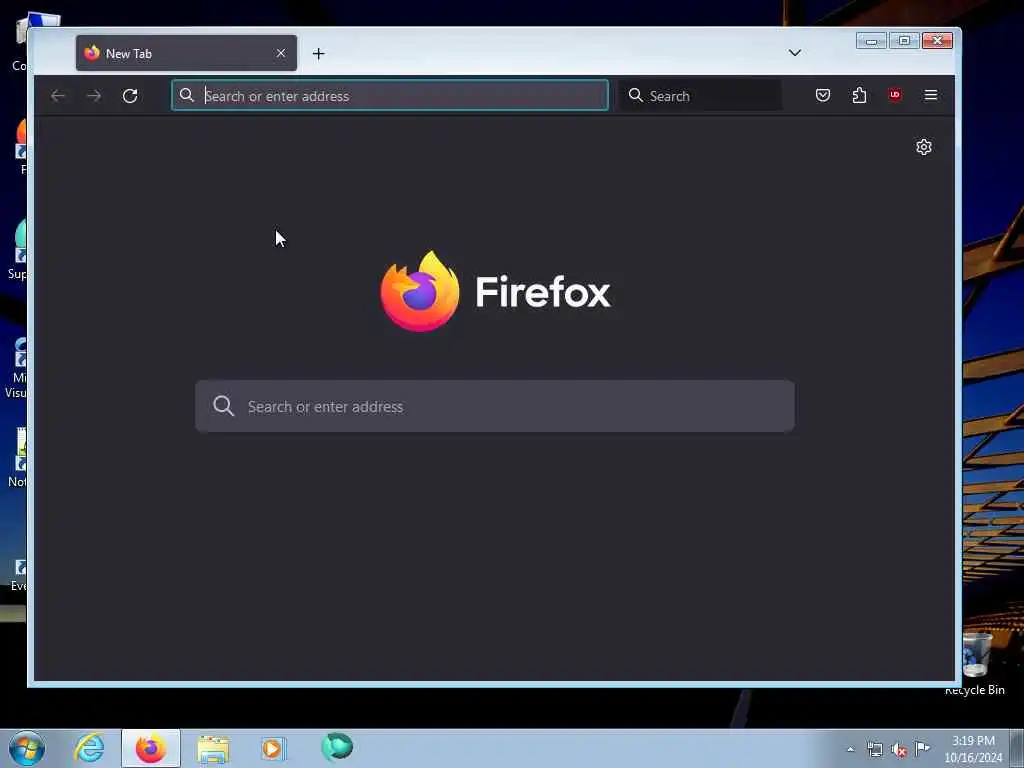Open the new tab personalize gear
This screenshot has width=1024, height=768.
point(923,147)
